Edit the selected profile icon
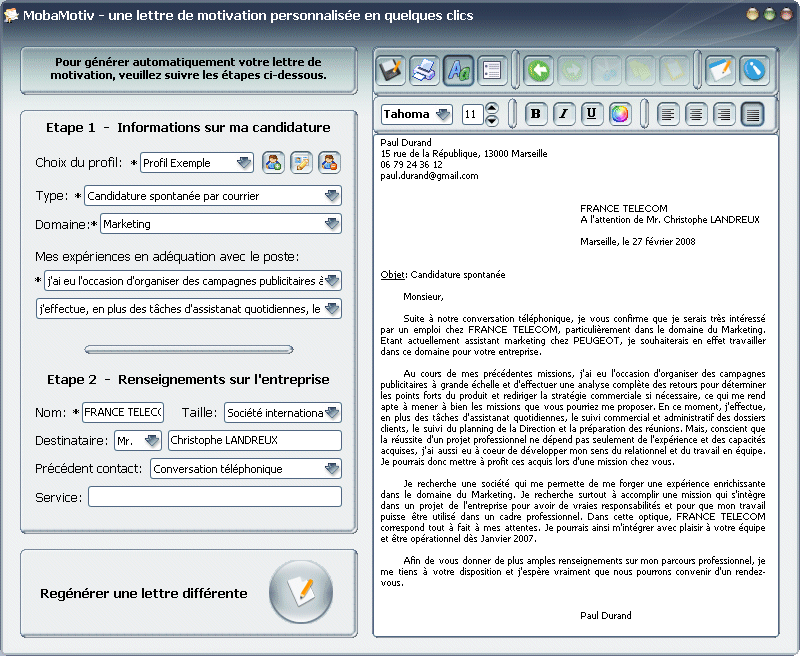Image resolution: width=800 pixels, height=656 pixels. click(x=302, y=163)
